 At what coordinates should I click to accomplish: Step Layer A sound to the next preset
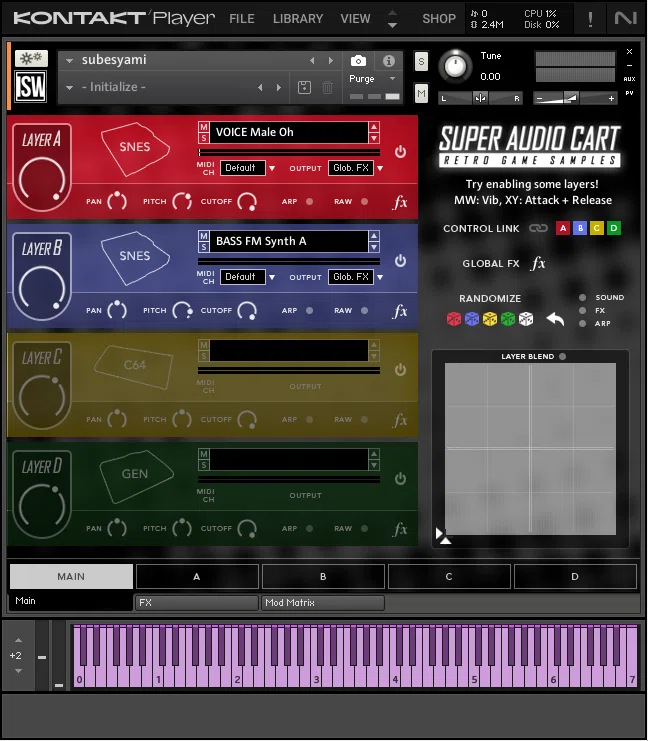[374, 138]
